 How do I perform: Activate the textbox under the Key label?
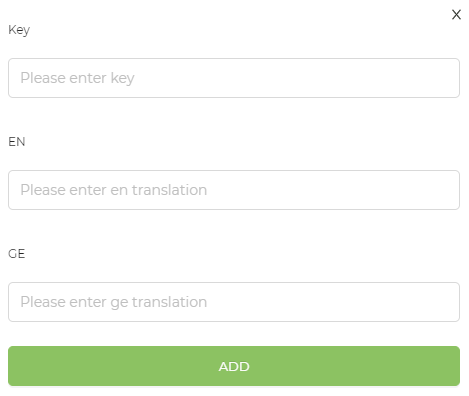(x=234, y=78)
